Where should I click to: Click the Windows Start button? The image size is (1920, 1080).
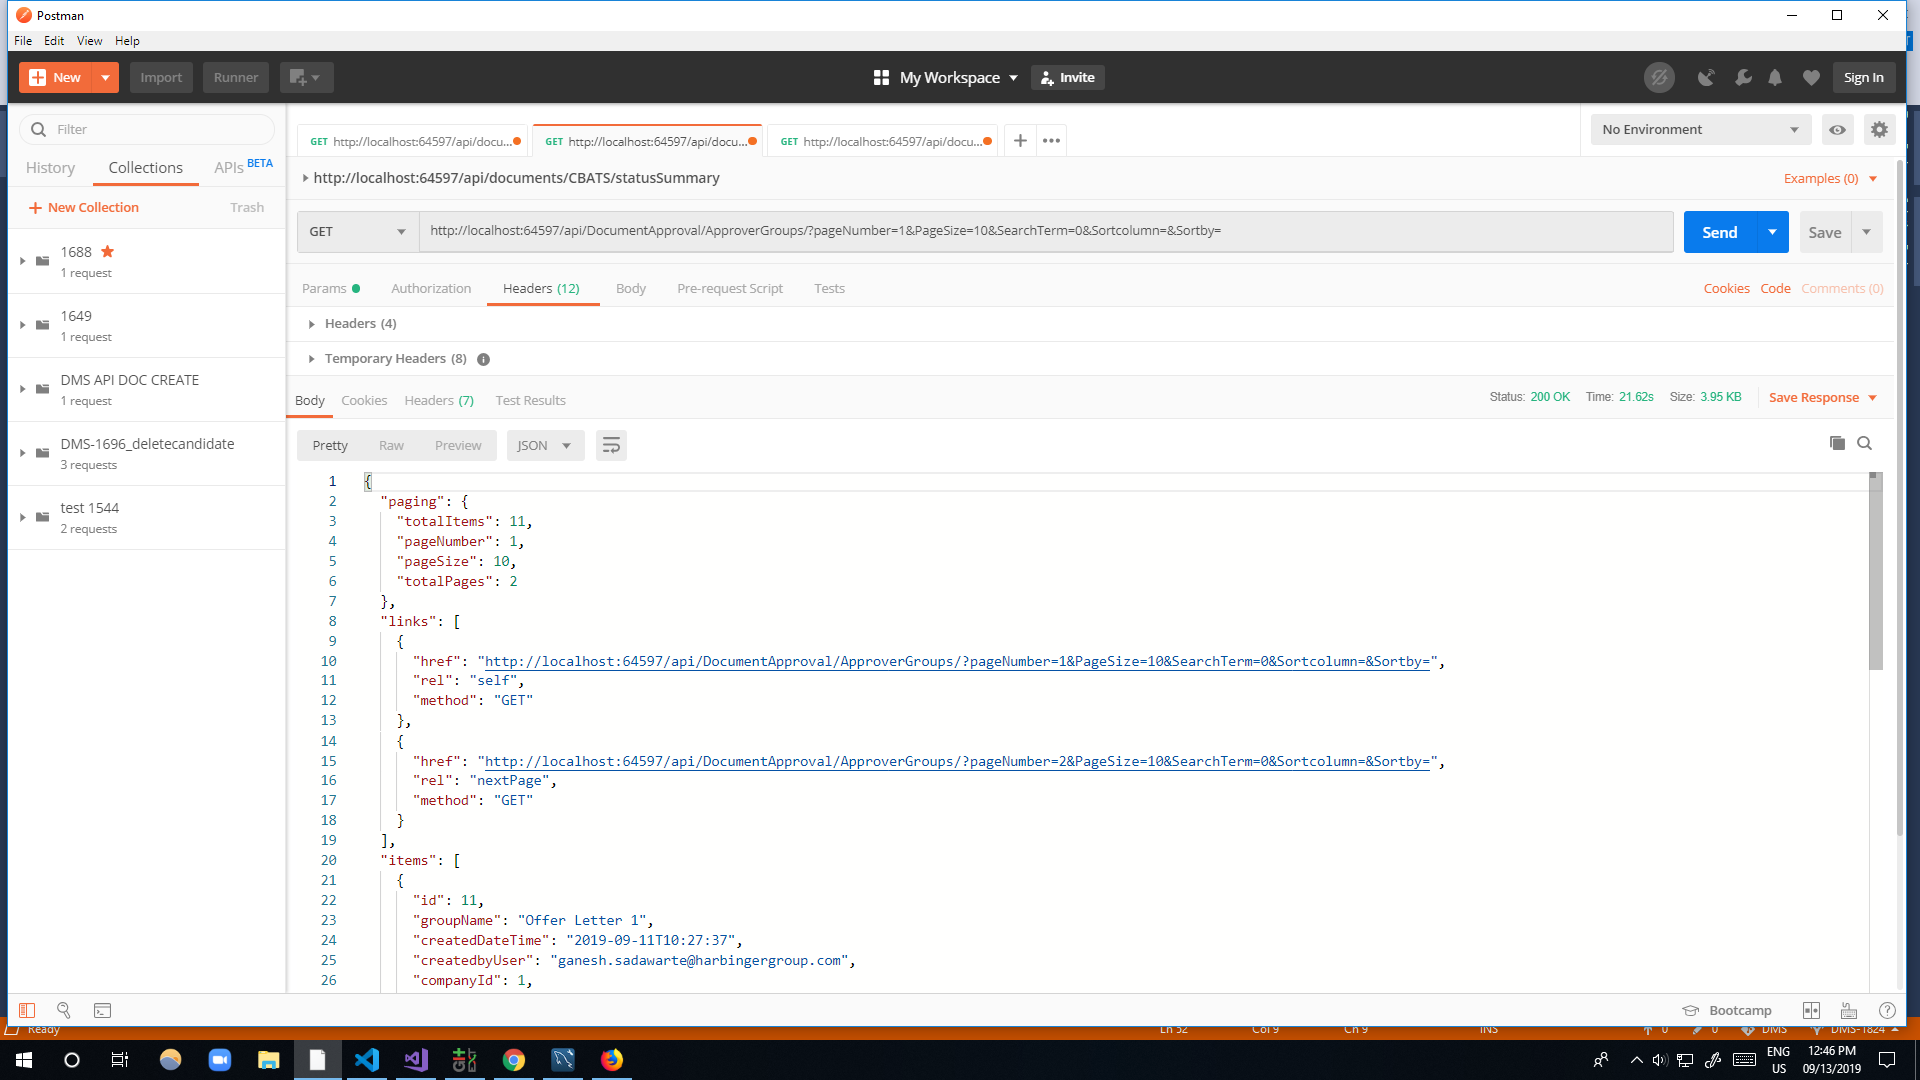tap(24, 1059)
